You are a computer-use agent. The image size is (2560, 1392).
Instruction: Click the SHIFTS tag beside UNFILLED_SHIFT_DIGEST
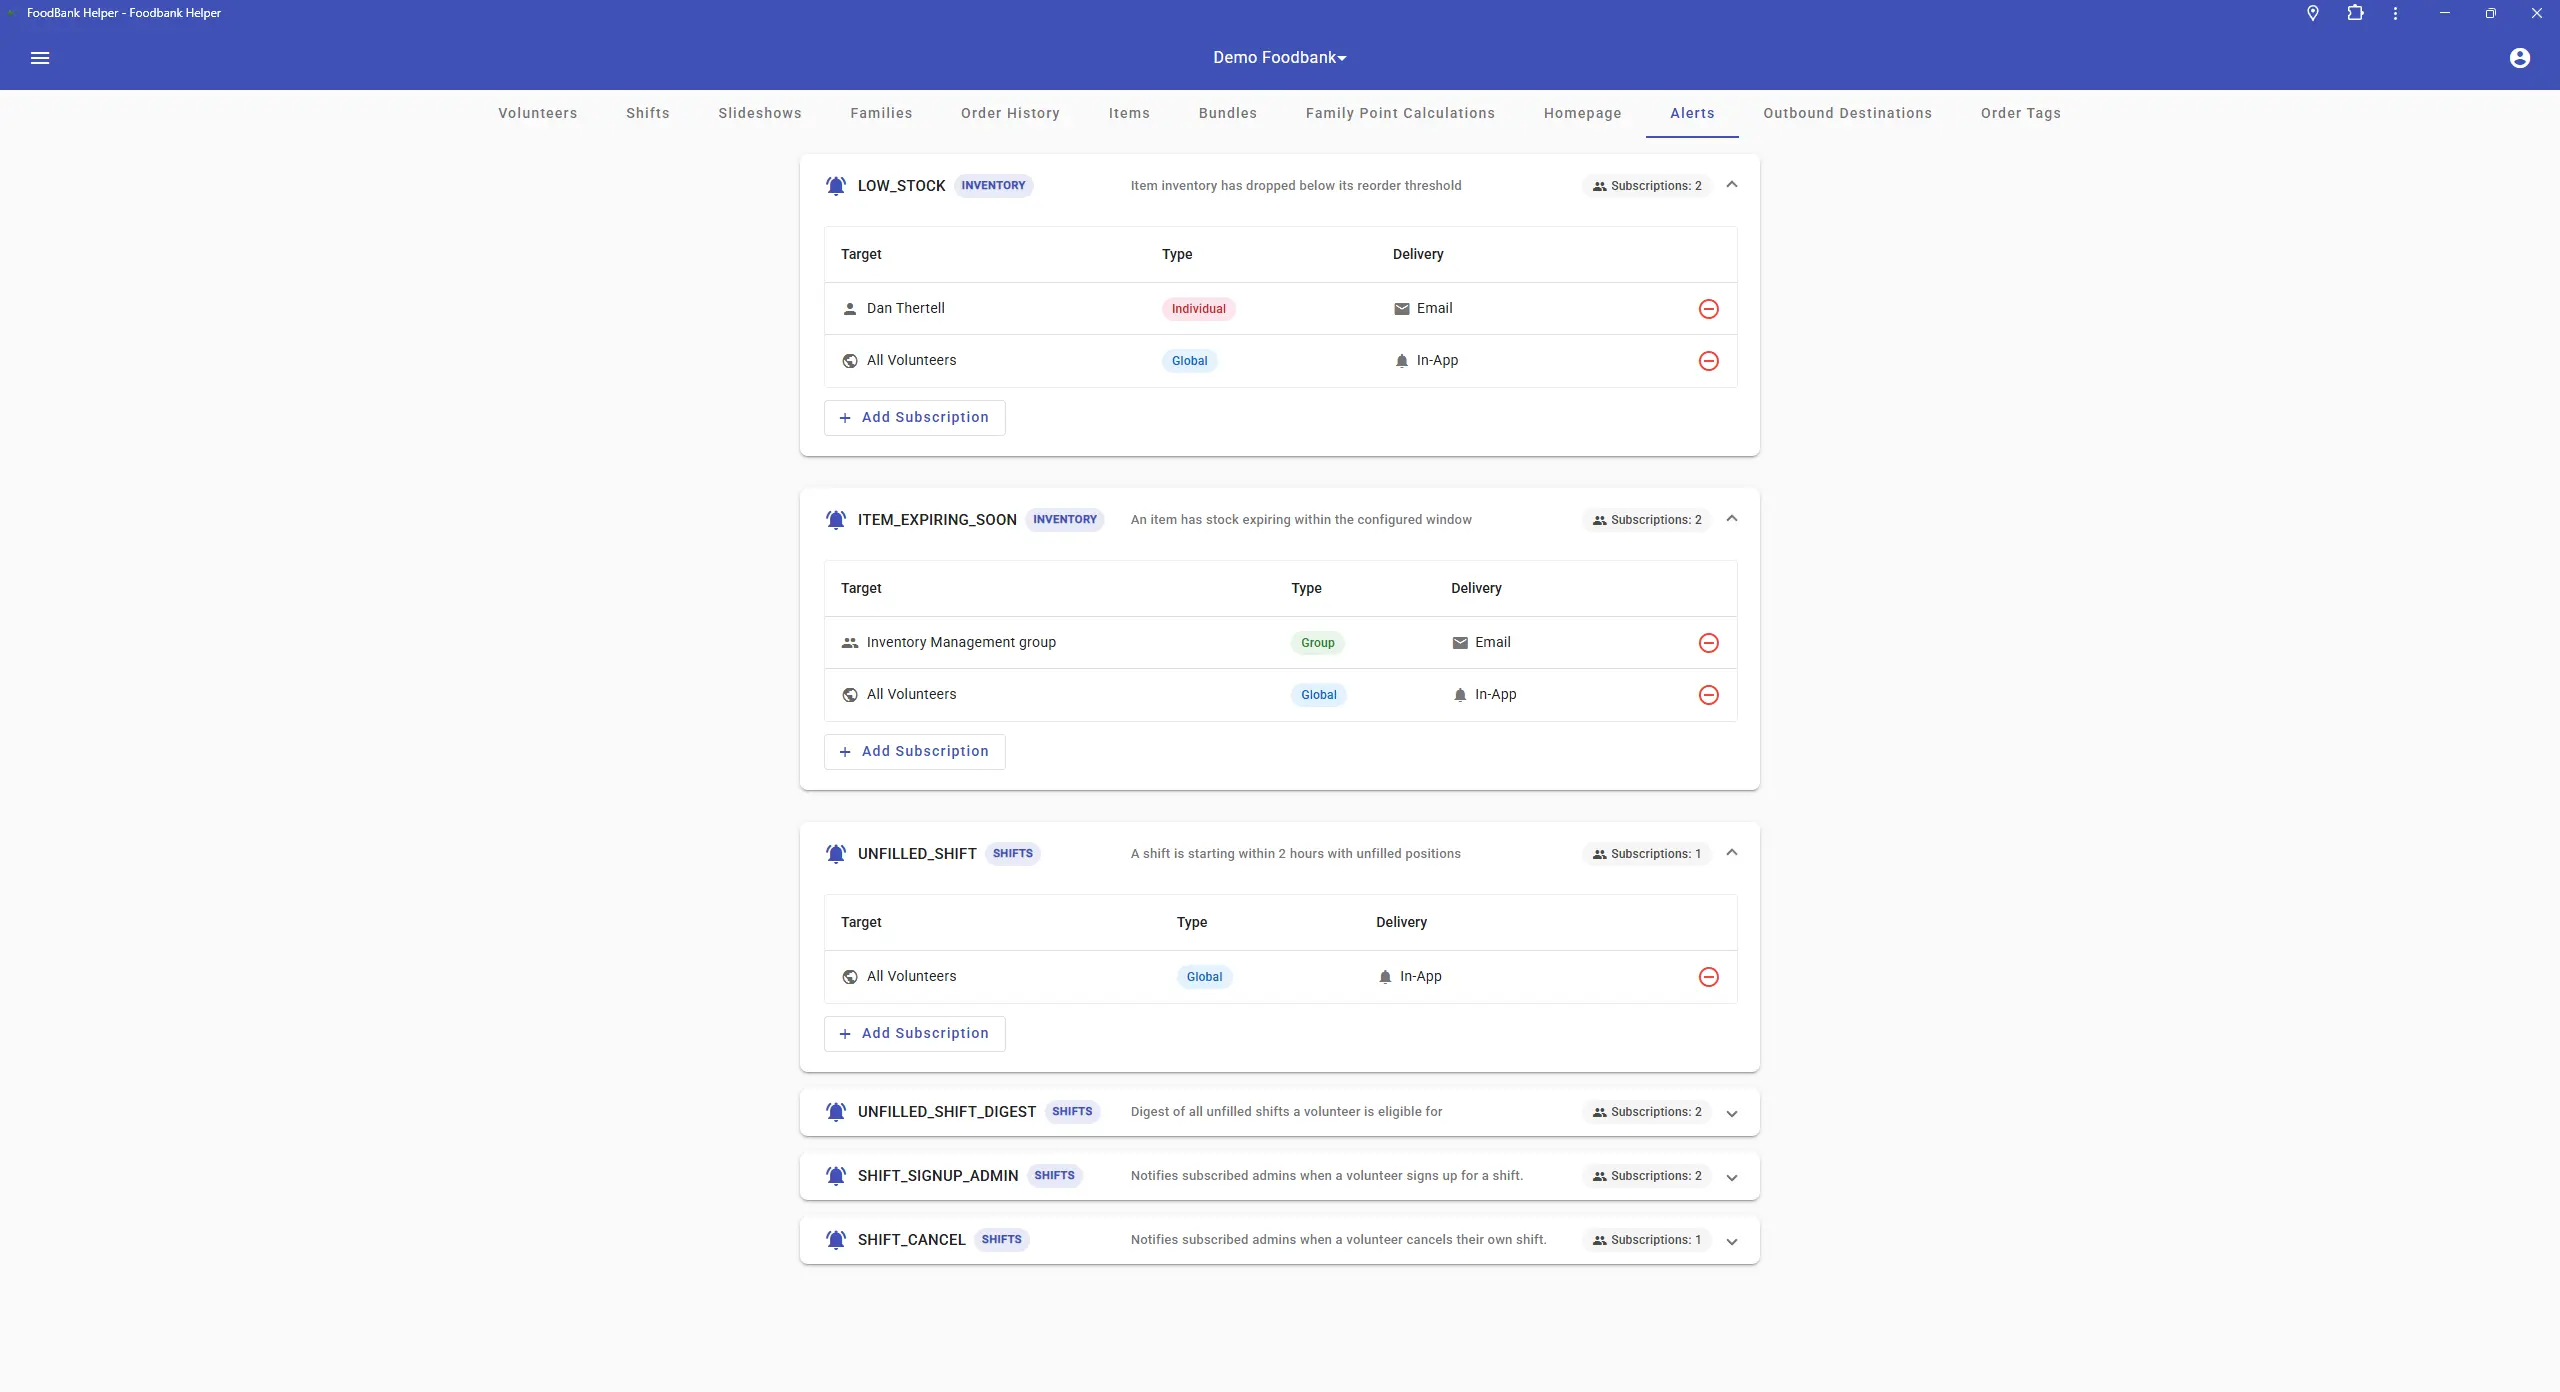pyautogui.click(x=1071, y=1112)
